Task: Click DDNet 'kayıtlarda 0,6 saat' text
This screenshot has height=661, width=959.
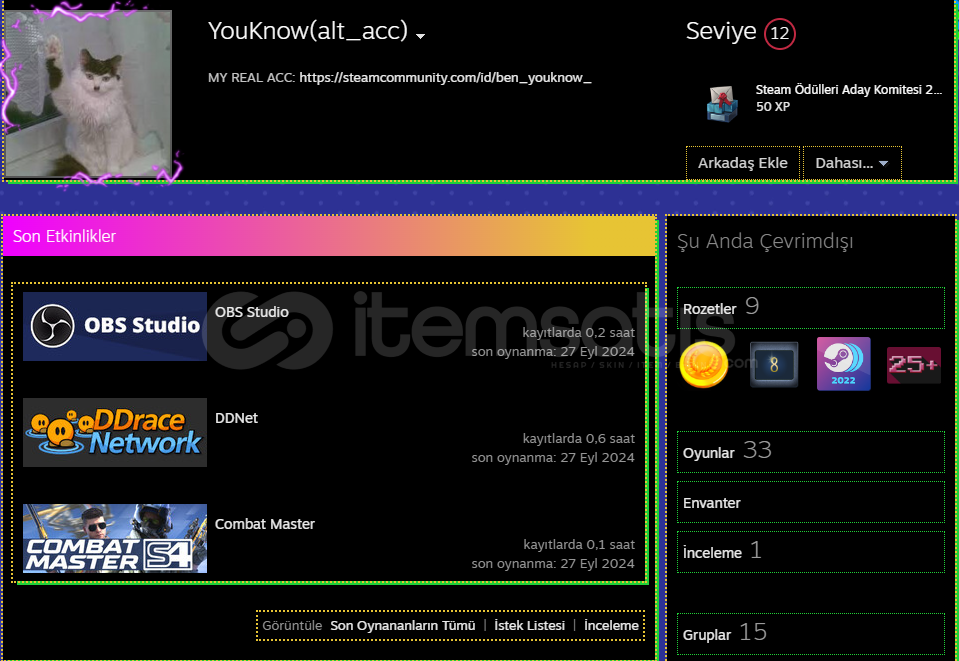Action: click(579, 438)
